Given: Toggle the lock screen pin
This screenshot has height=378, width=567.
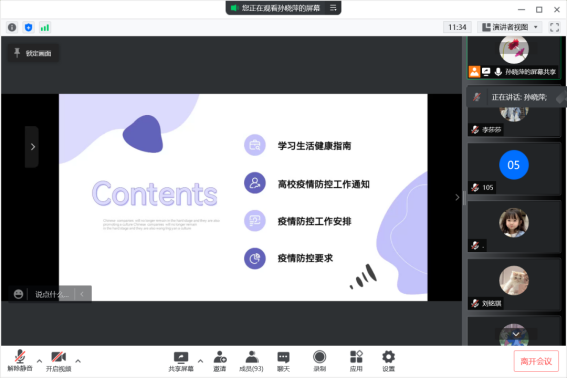Looking at the screenshot, I should 33,53.
